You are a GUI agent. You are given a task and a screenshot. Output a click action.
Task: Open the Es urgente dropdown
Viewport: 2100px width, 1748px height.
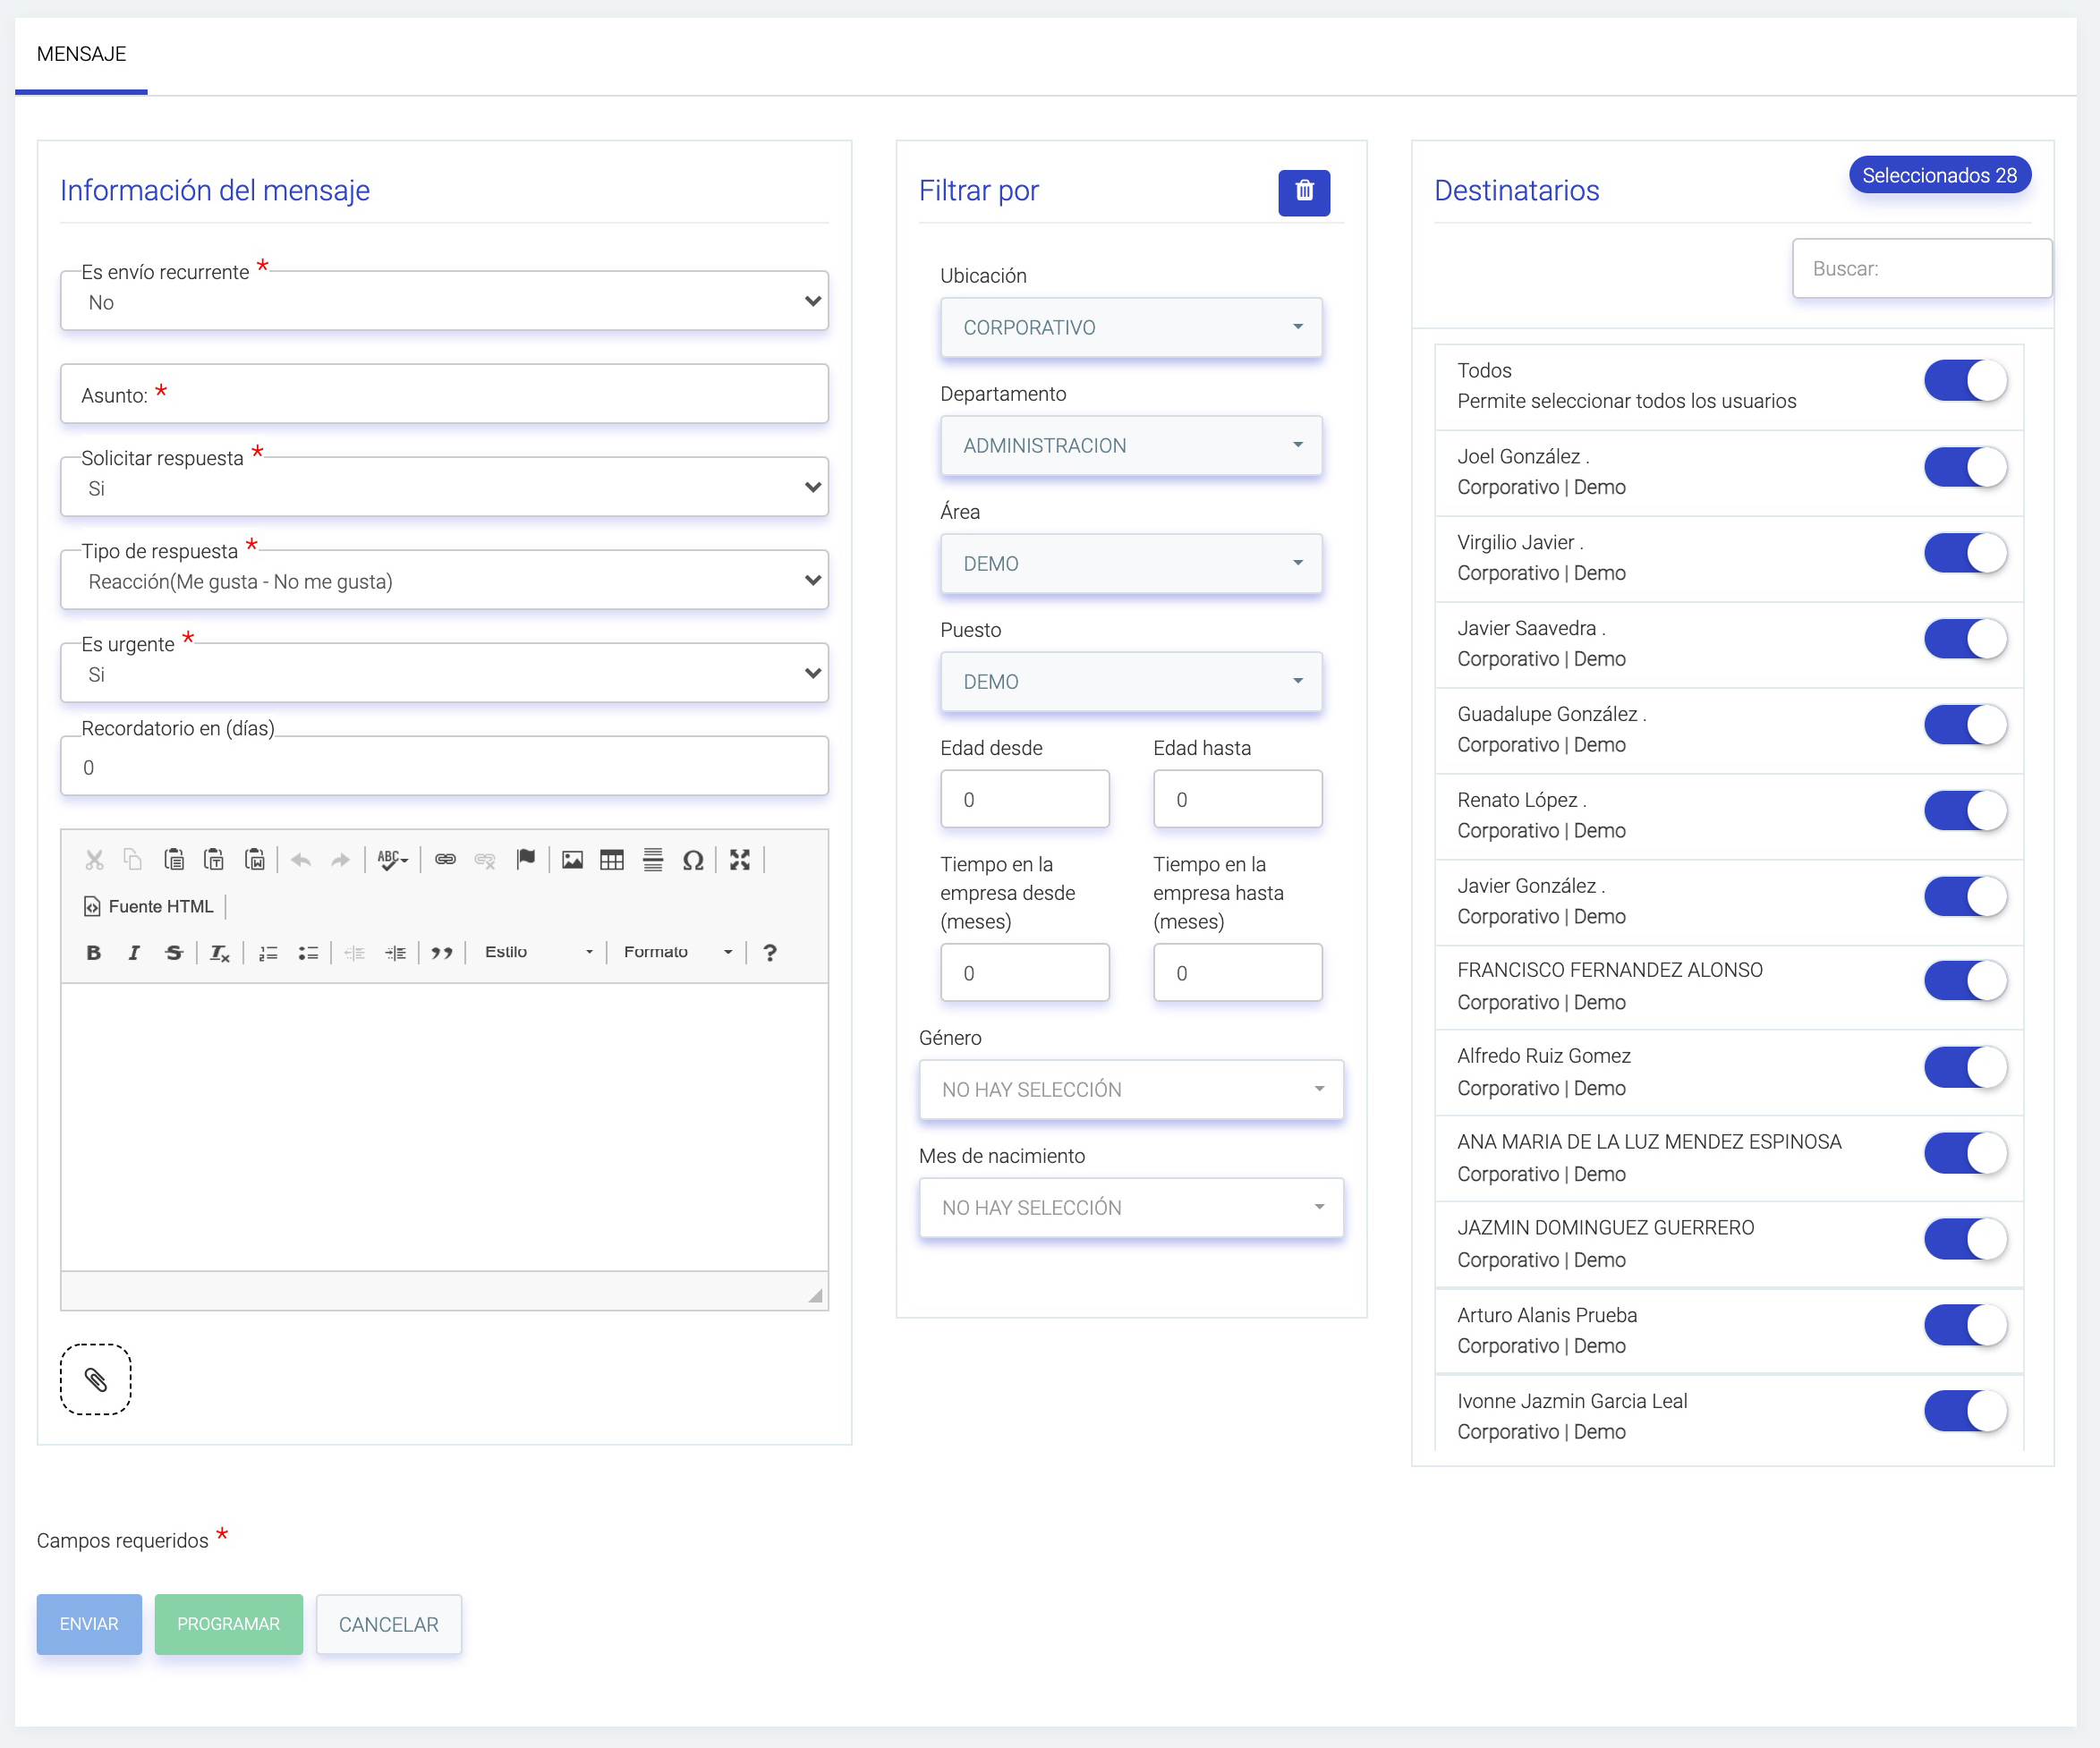click(x=444, y=673)
